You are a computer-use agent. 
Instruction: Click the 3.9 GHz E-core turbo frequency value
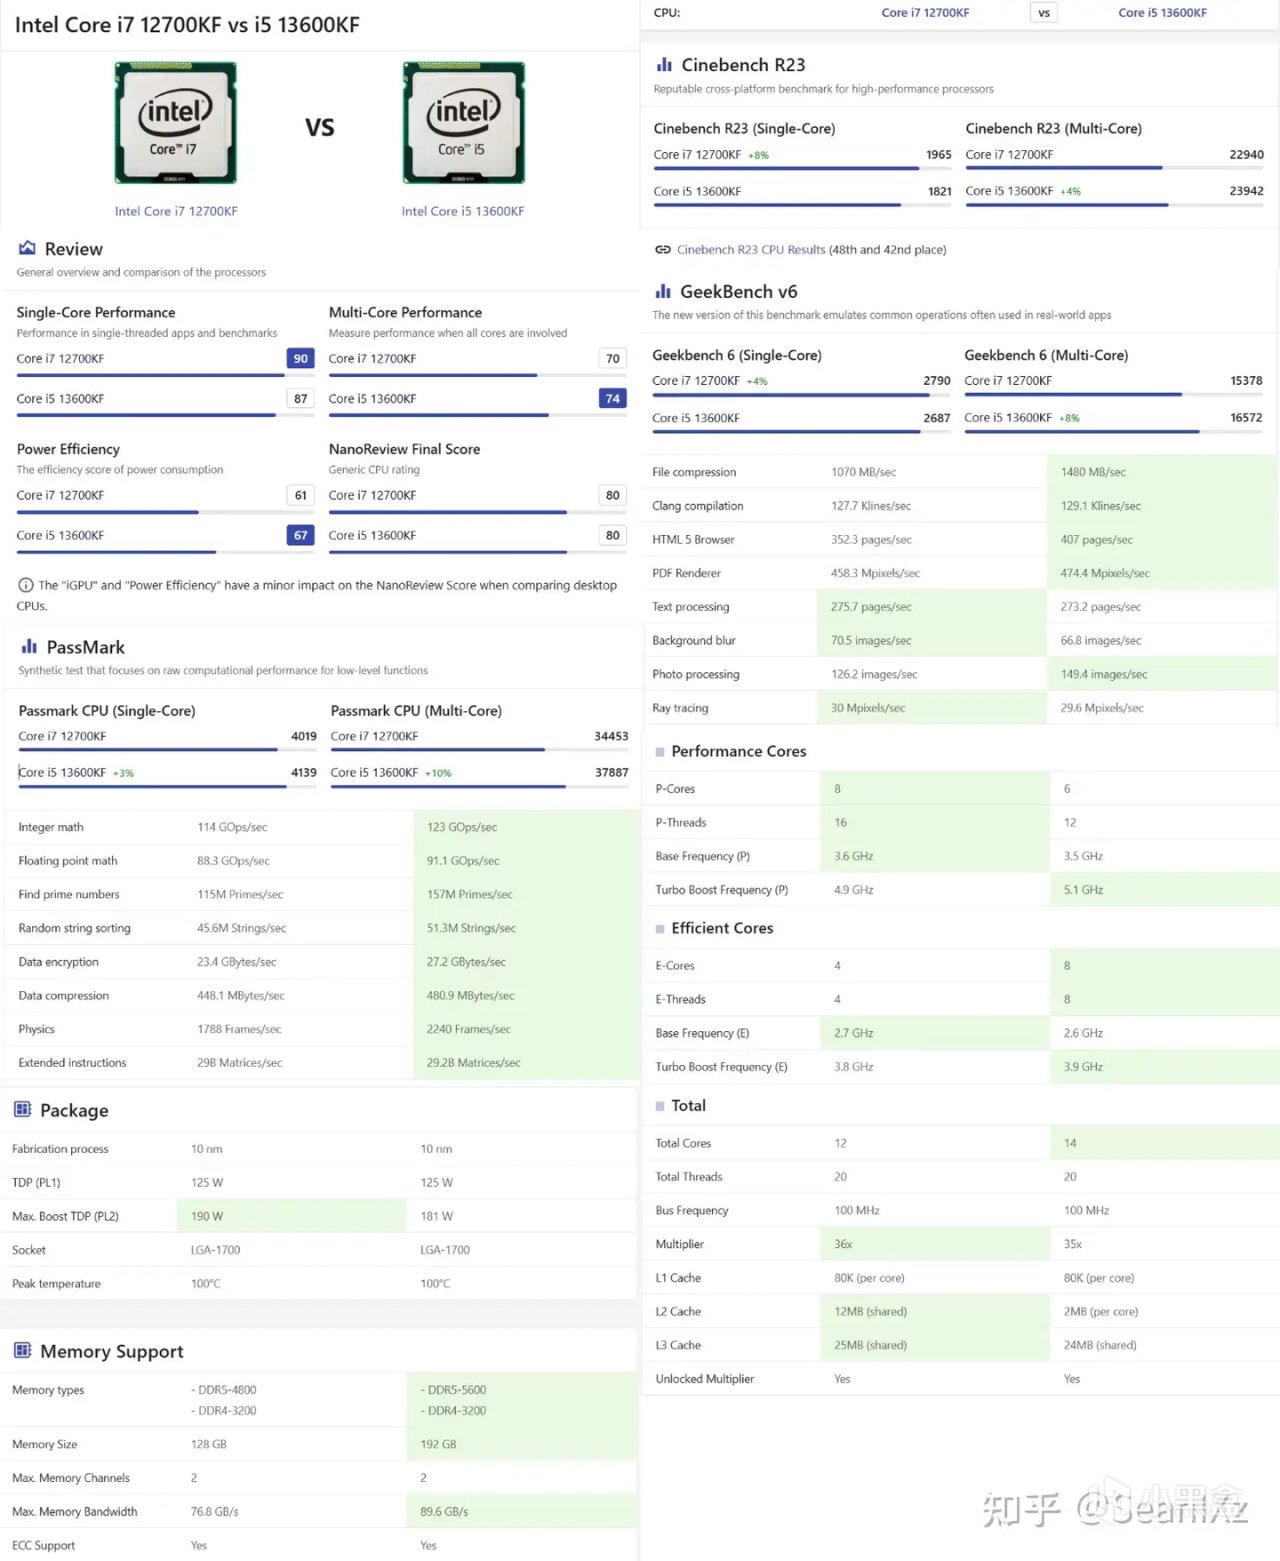1084,1067
